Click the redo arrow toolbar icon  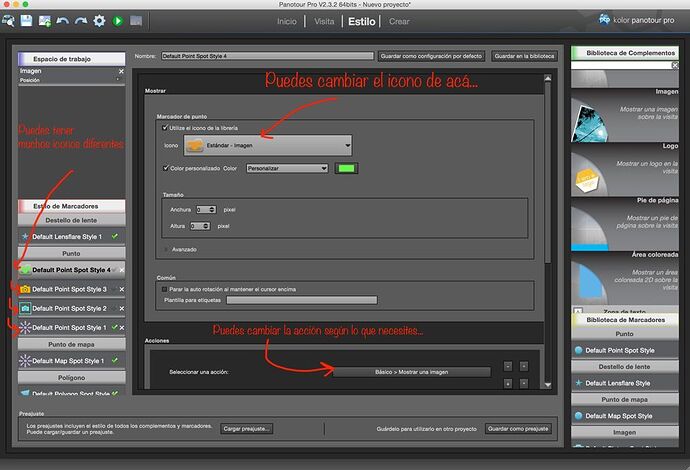pyautogui.click(x=81, y=21)
